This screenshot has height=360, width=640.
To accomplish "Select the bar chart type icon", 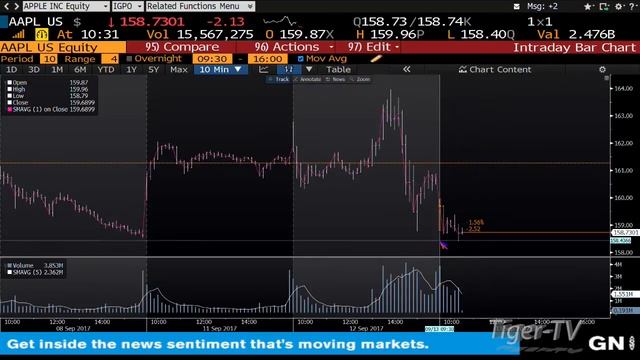I will 289,69.
